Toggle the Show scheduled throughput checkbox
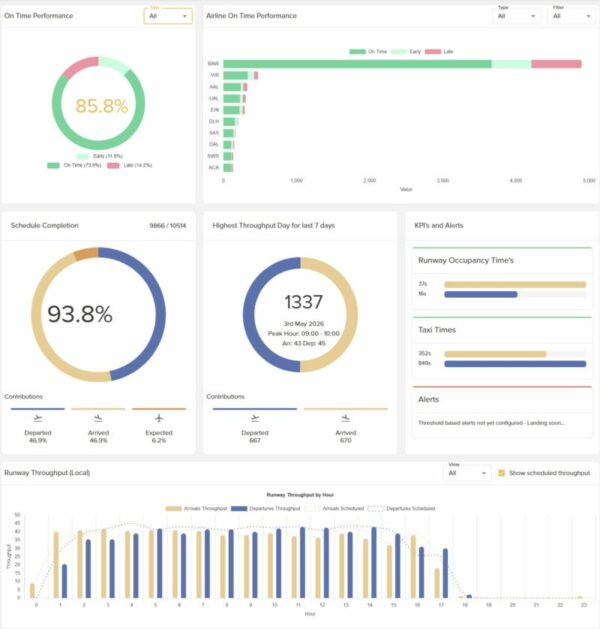Viewport: 600px width, 629px height. [x=501, y=473]
